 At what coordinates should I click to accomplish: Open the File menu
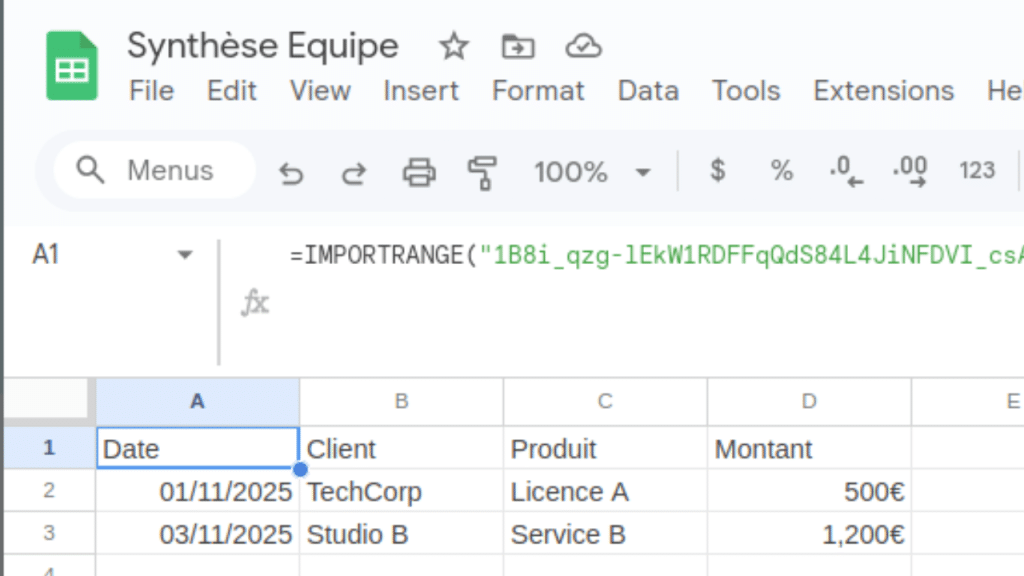click(152, 91)
